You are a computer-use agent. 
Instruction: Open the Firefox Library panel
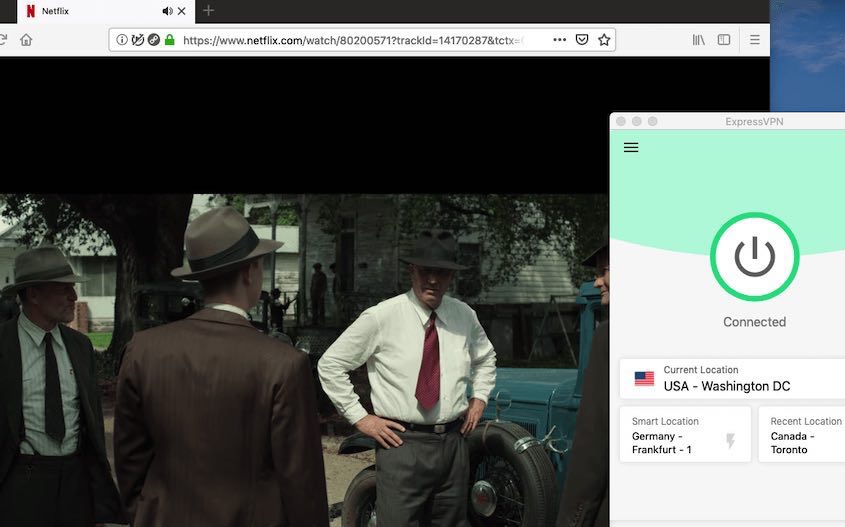click(x=698, y=40)
